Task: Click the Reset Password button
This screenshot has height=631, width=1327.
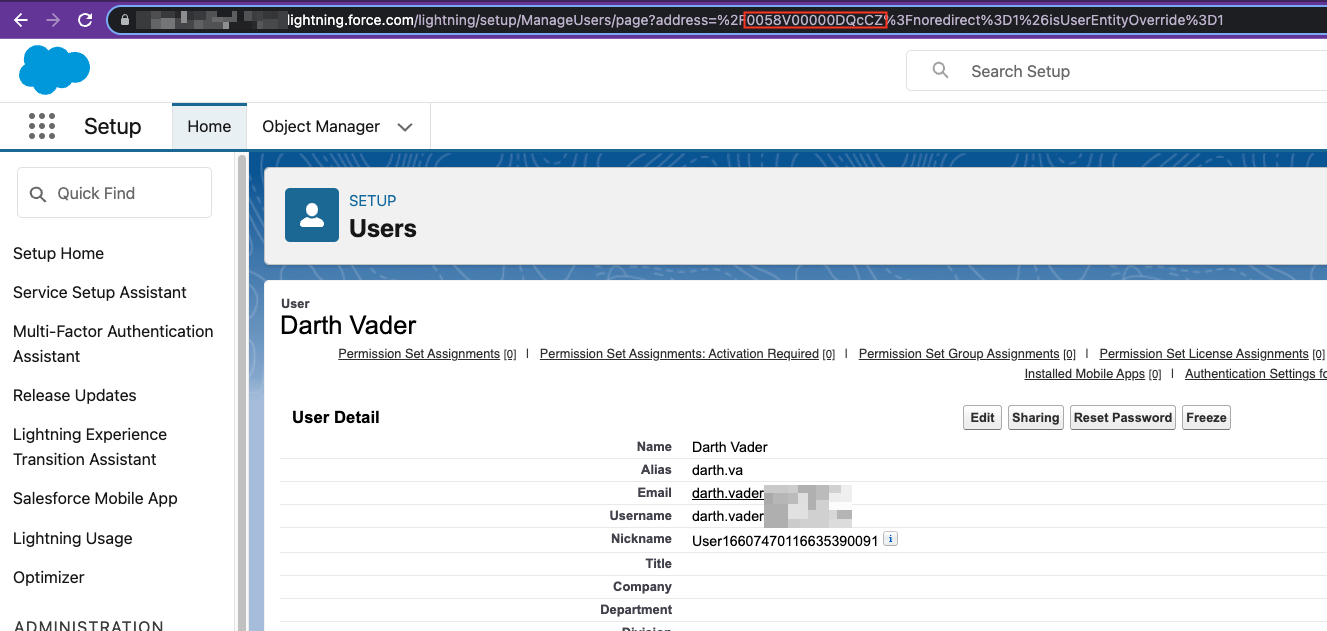Action: pyautogui.click(x=1123, y=418)
